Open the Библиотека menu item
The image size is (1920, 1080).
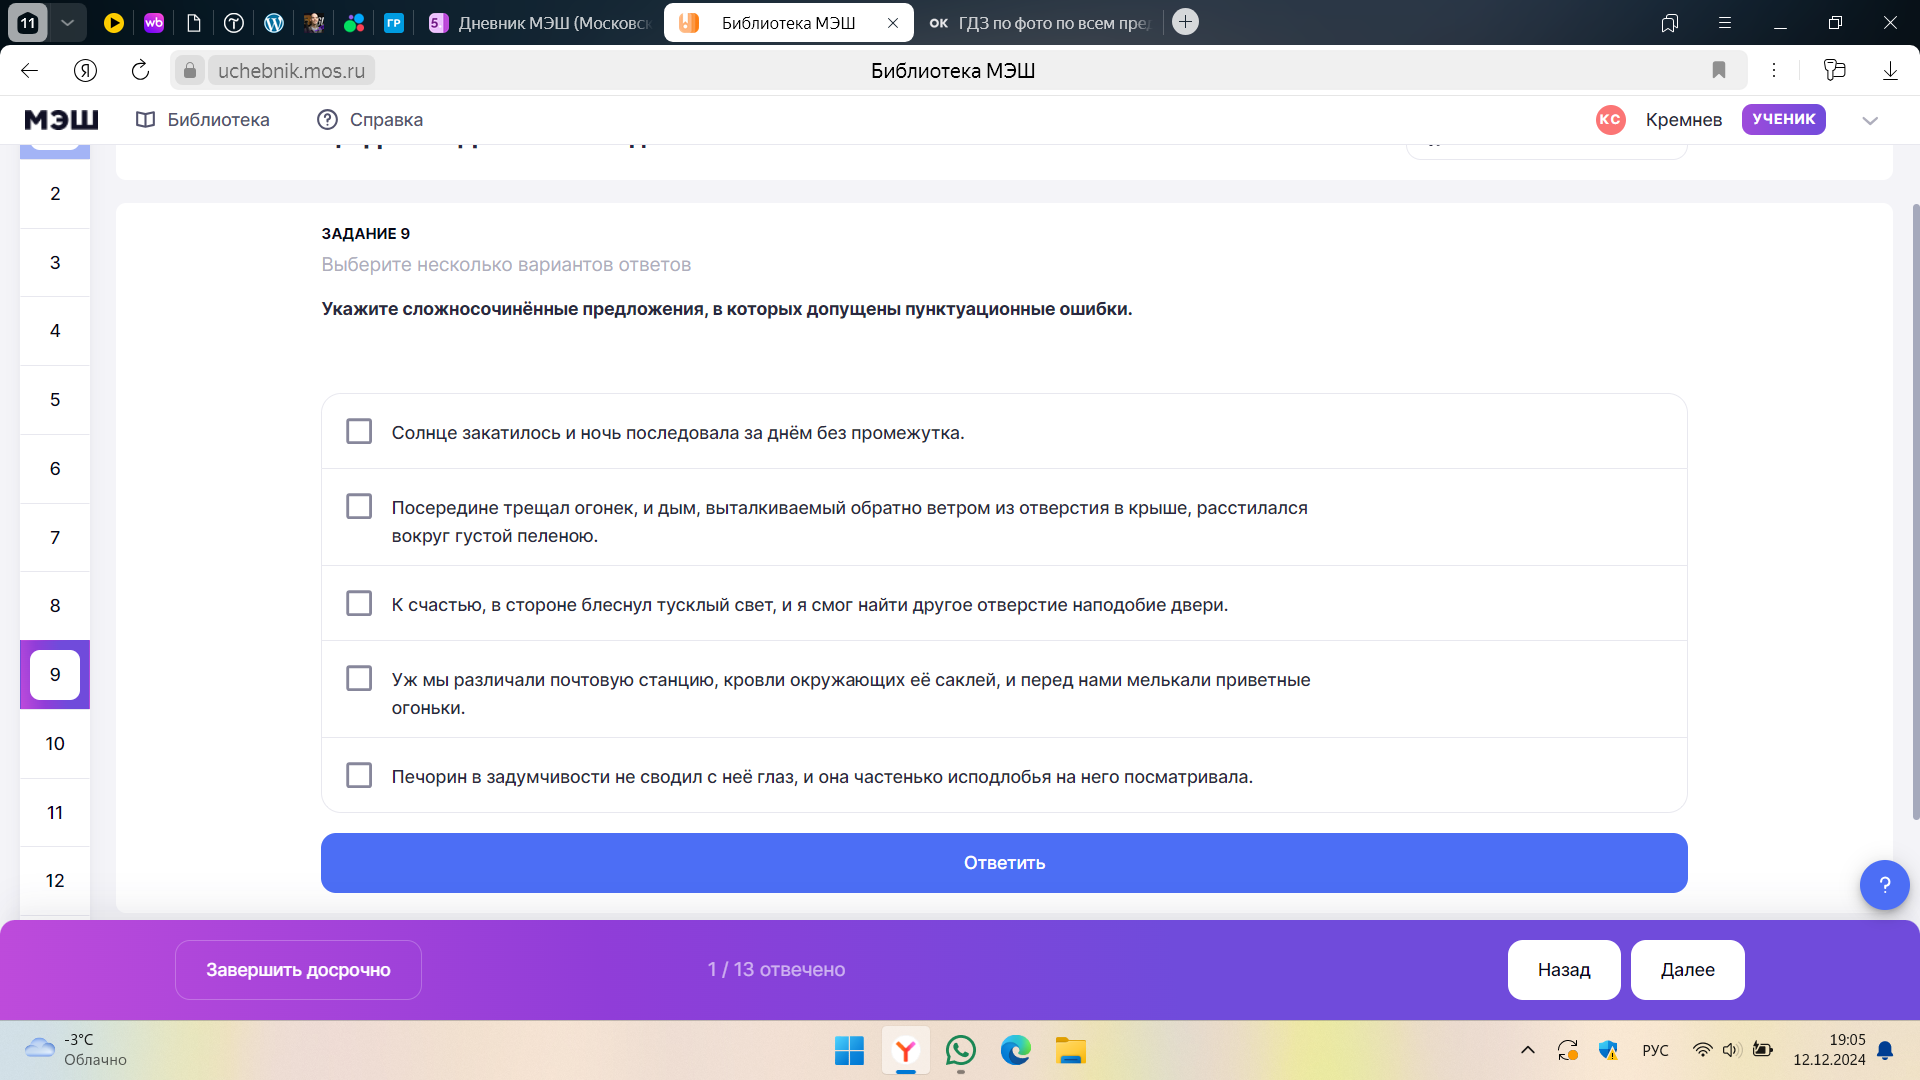tap(203, 119)
